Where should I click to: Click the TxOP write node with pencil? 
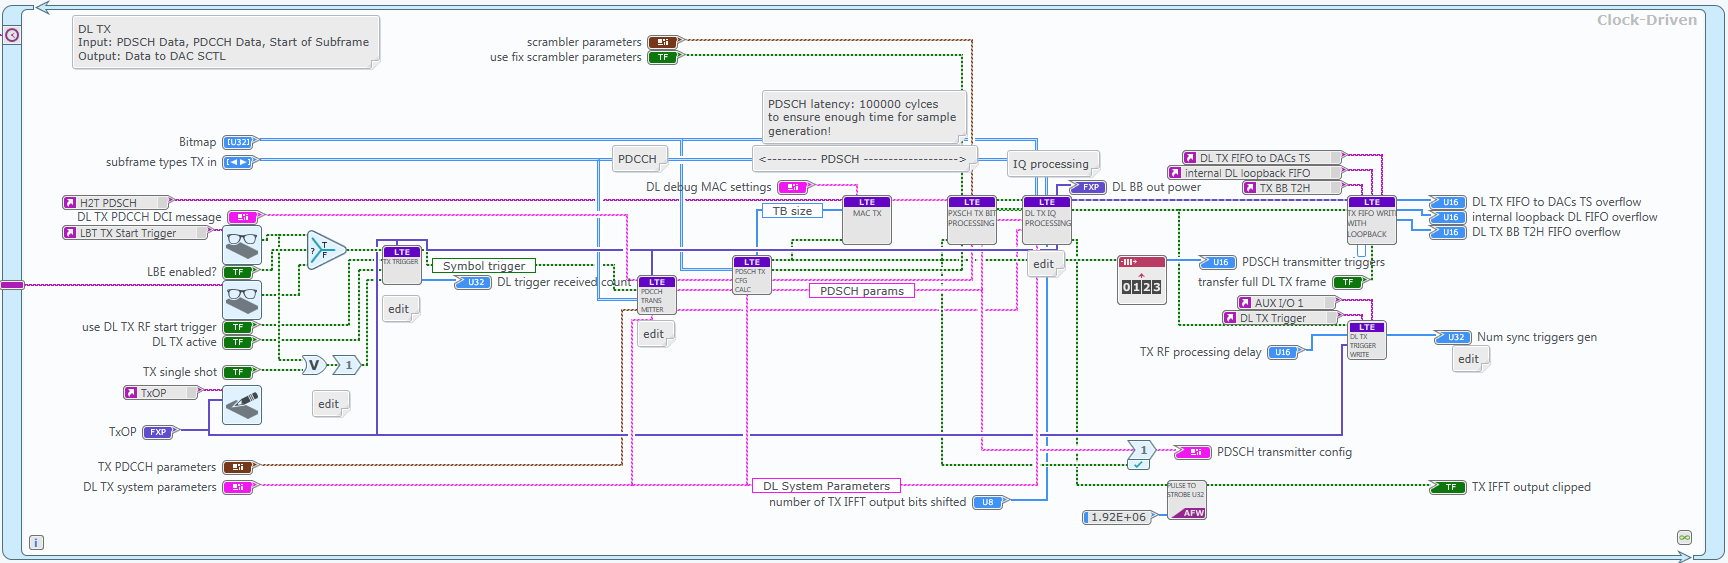click(x=242, y=405)
